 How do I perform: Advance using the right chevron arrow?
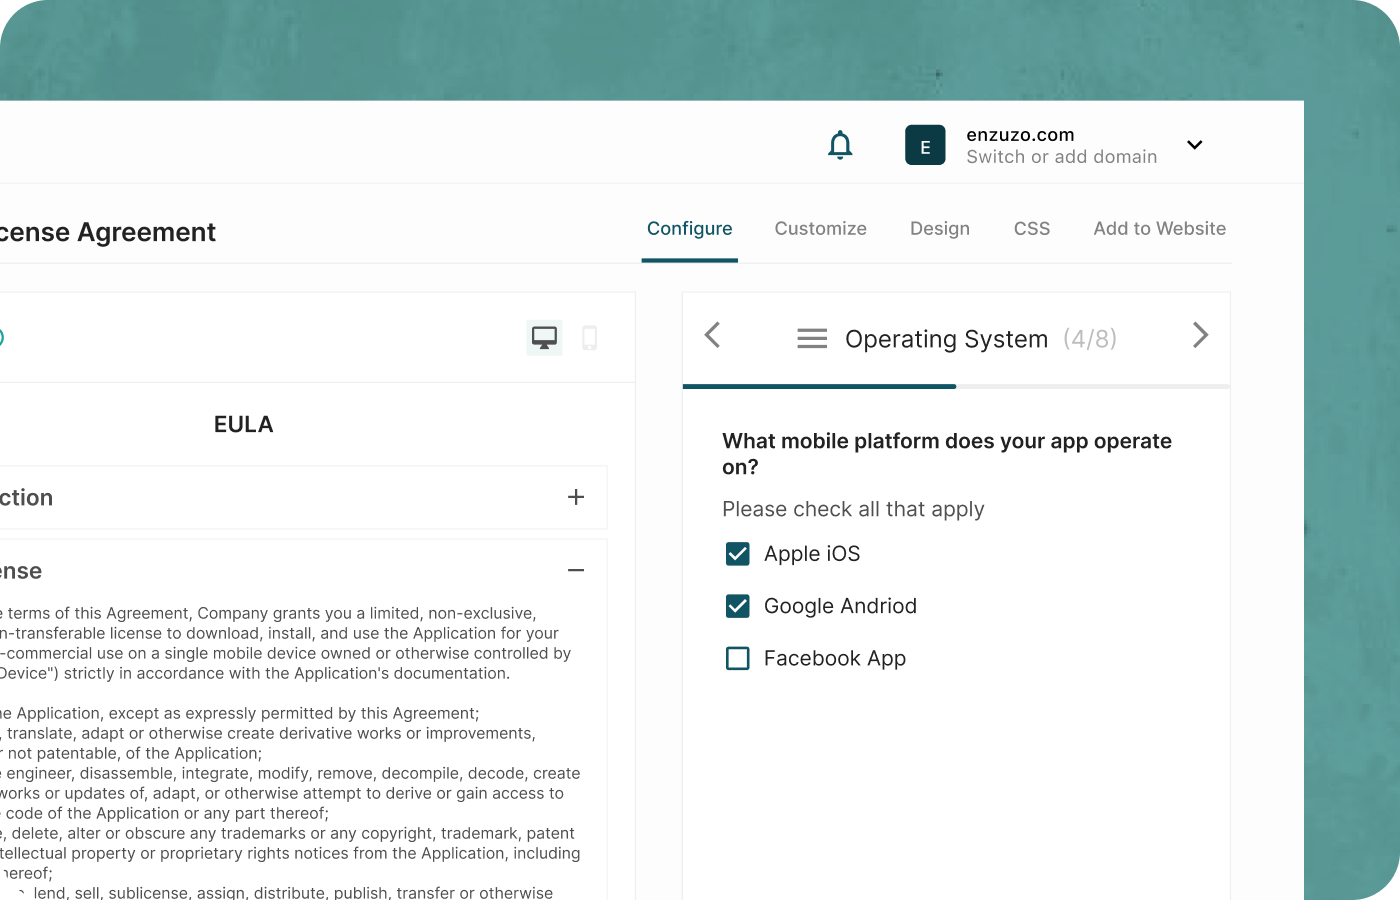click(x=1200, y=336)
